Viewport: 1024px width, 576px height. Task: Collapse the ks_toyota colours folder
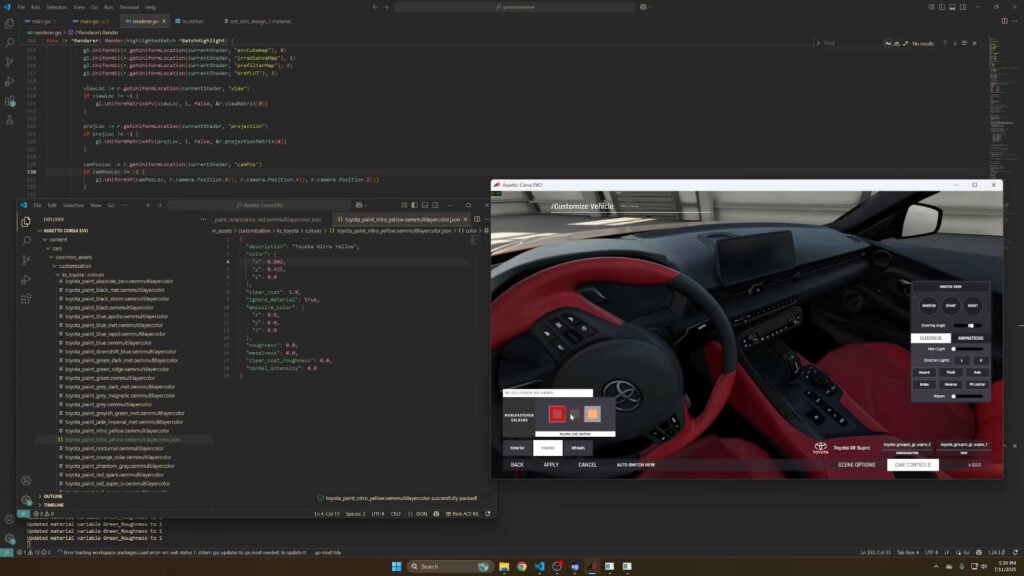[58, 275]
